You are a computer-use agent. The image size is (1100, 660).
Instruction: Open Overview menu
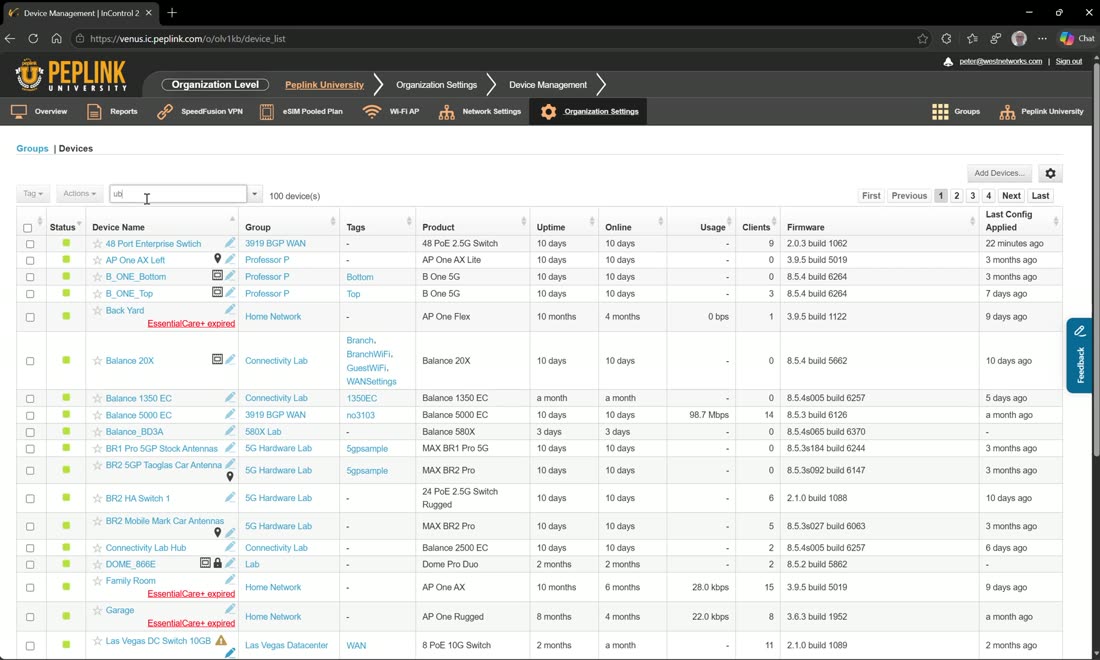[39, 112]
